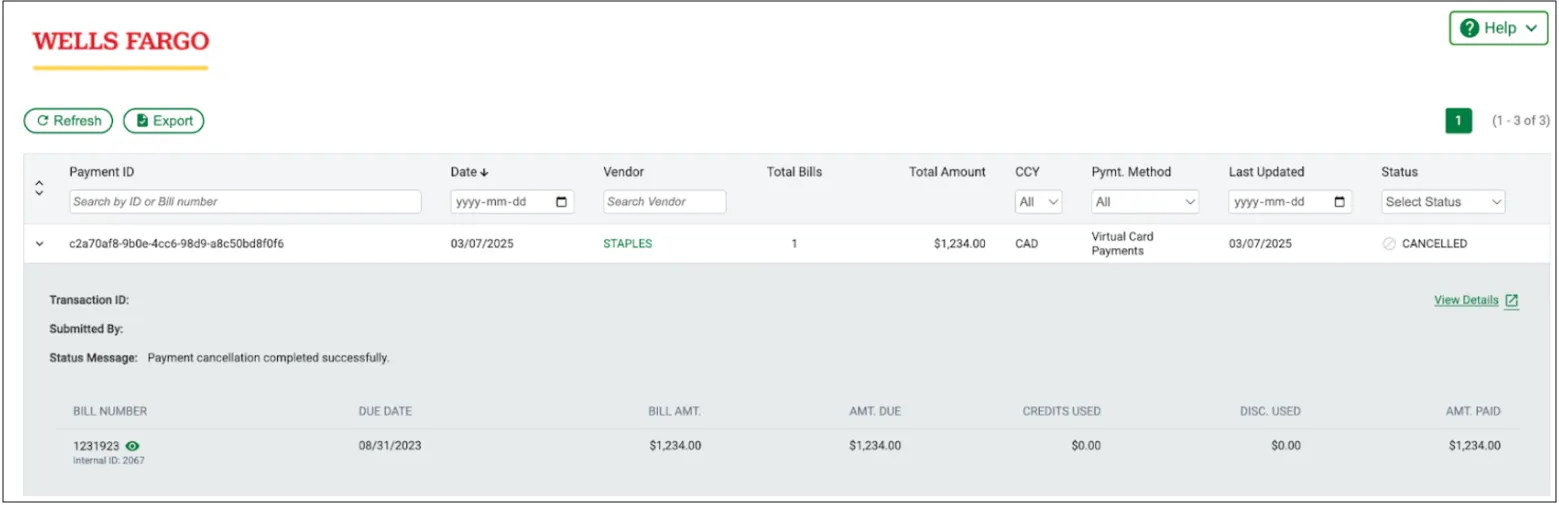Click the external-link icon beside View Details
Image resolution: width=1559 pixels, height=505 pixels.
pyautogui.click(x=1512, y=301)
